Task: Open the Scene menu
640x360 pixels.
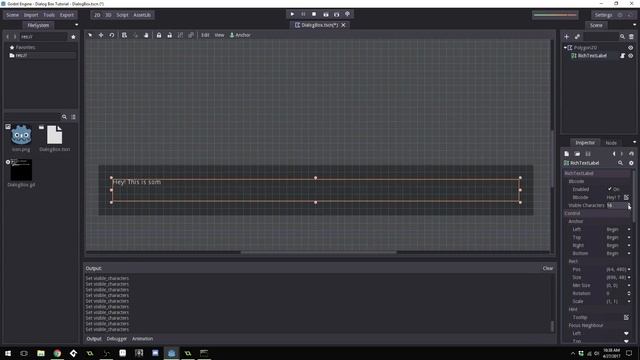Action: pos(13,15)
